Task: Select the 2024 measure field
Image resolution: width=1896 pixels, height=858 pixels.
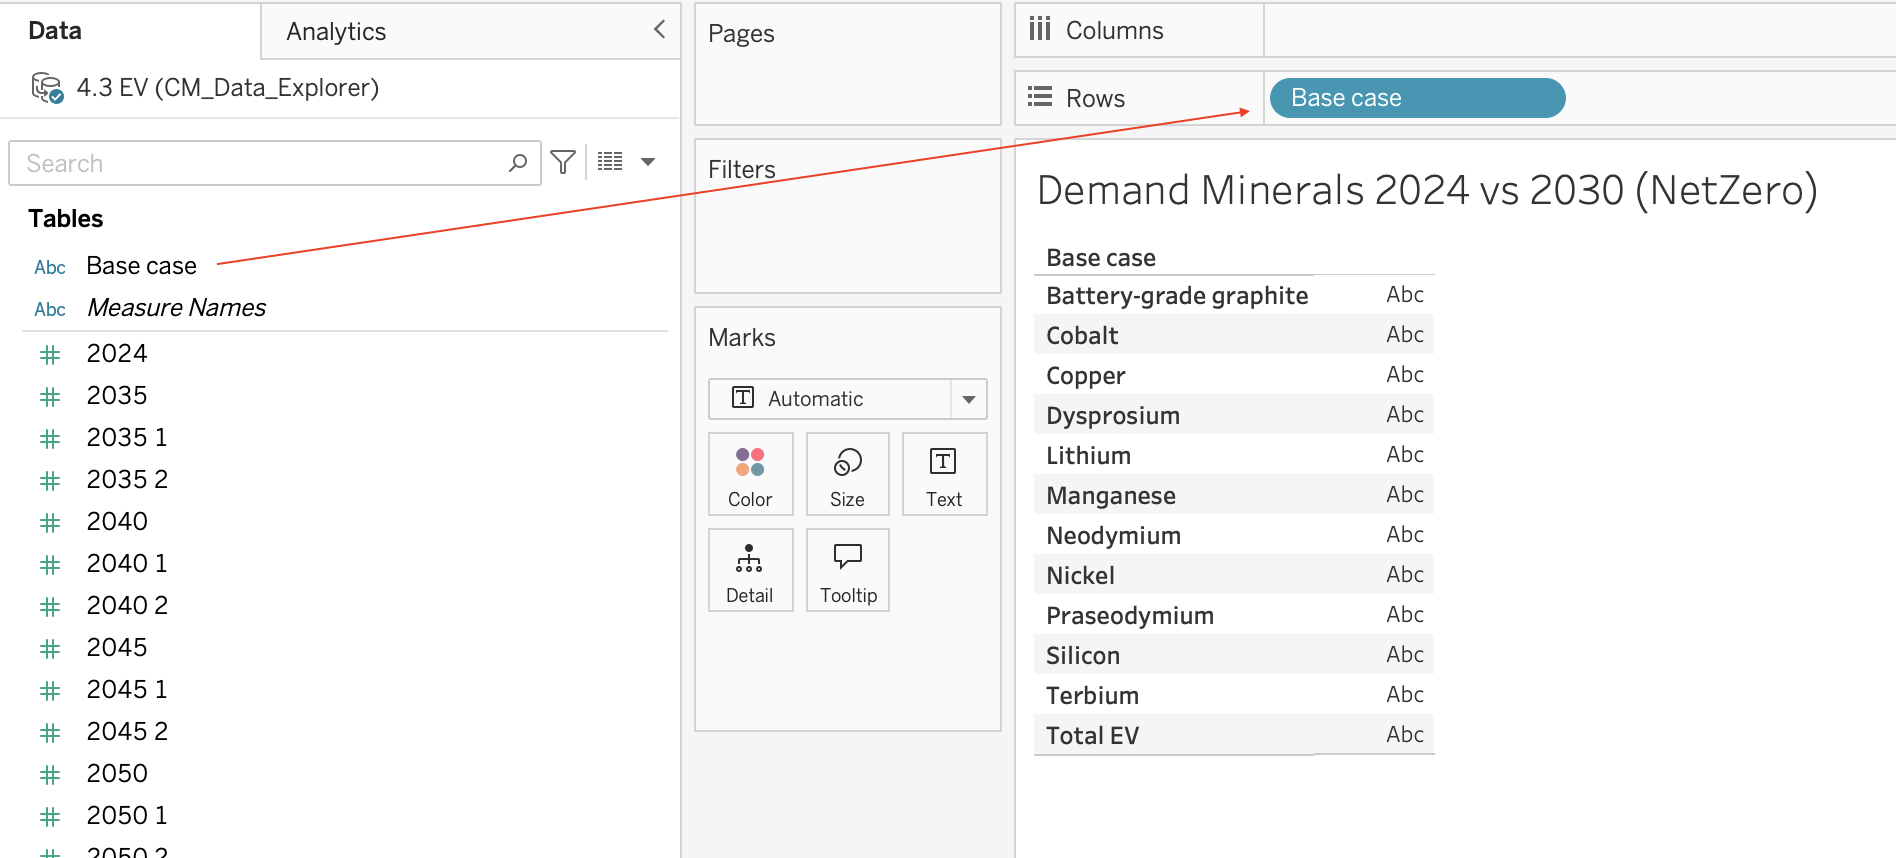Action: [117, 354]
